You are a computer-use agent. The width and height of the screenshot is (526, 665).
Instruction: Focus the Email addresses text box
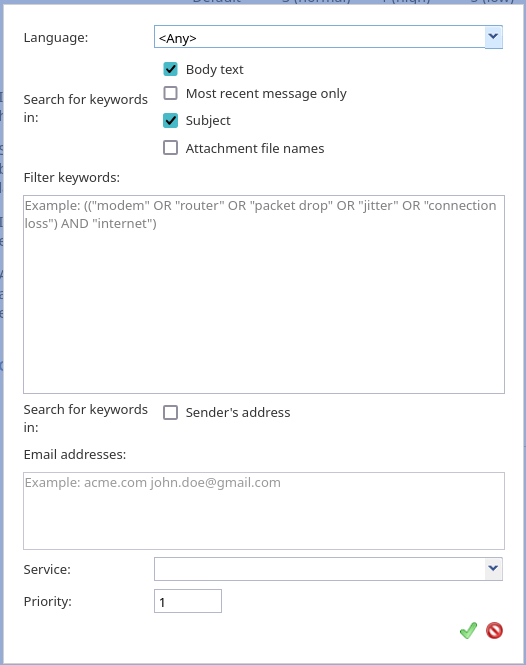click(264, 511)
